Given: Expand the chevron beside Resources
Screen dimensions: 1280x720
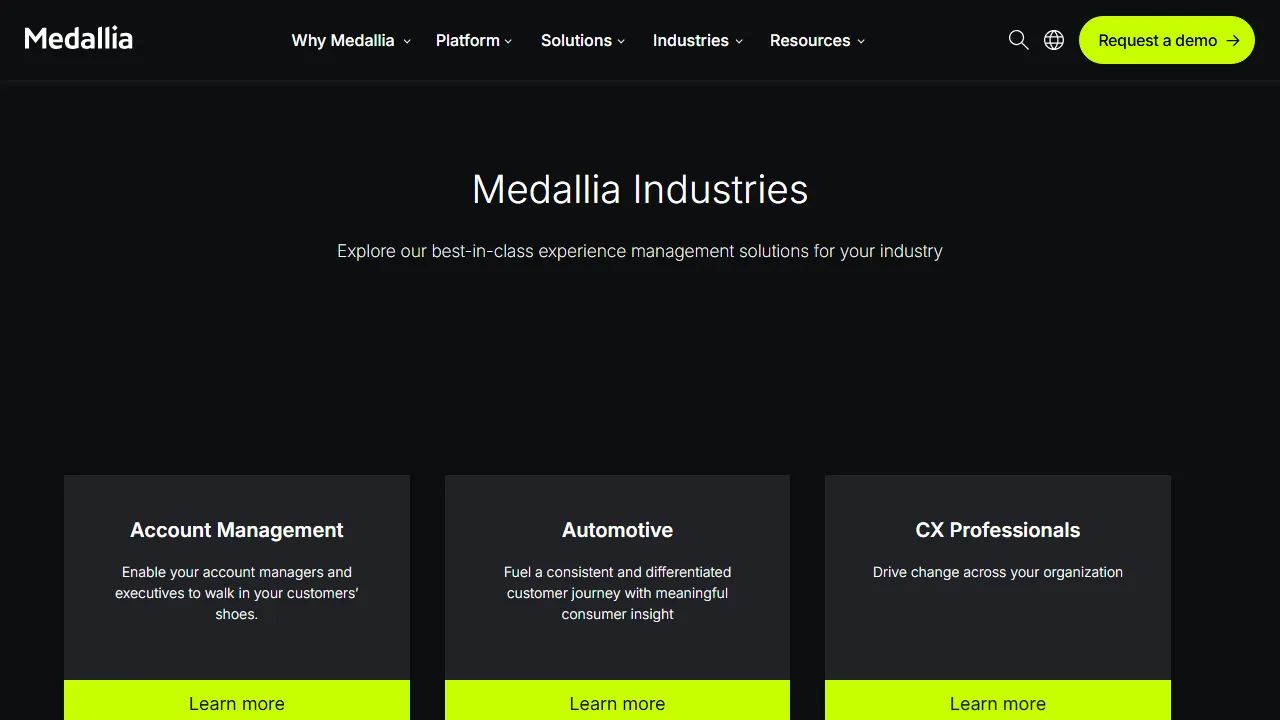Looking at the screenshot, I should pyautogui.click(x=861, y=42).
